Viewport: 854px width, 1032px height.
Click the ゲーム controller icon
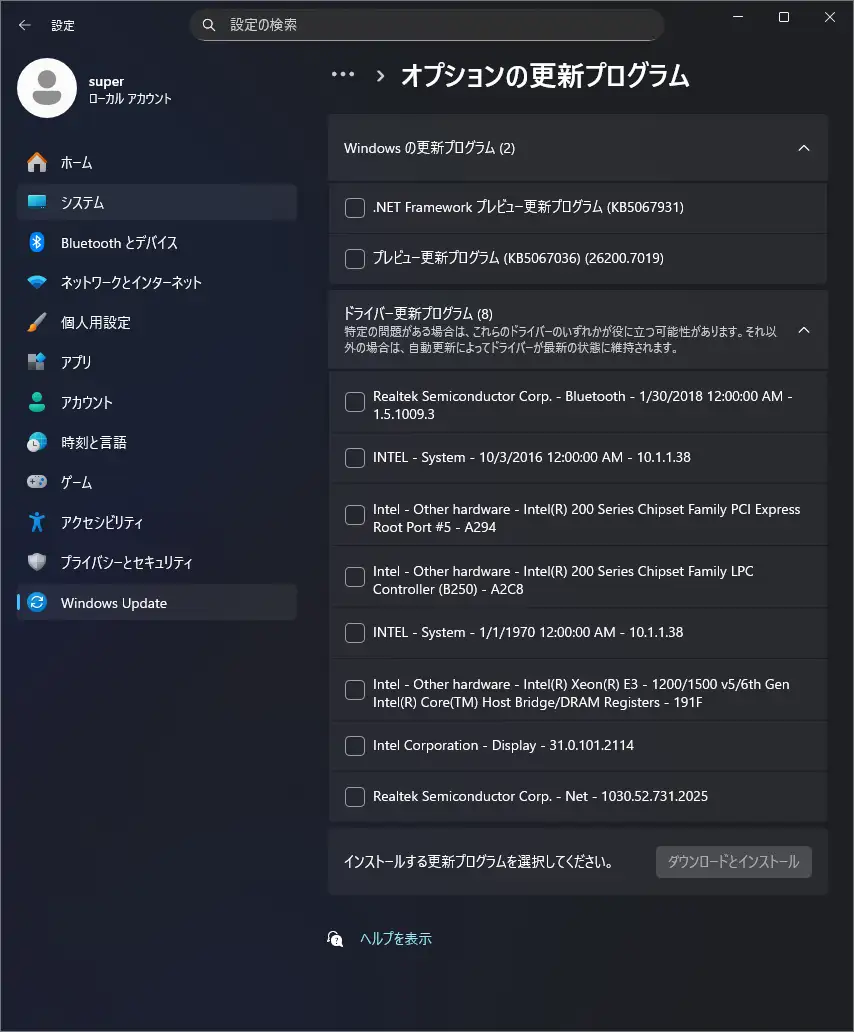(37, 482)
